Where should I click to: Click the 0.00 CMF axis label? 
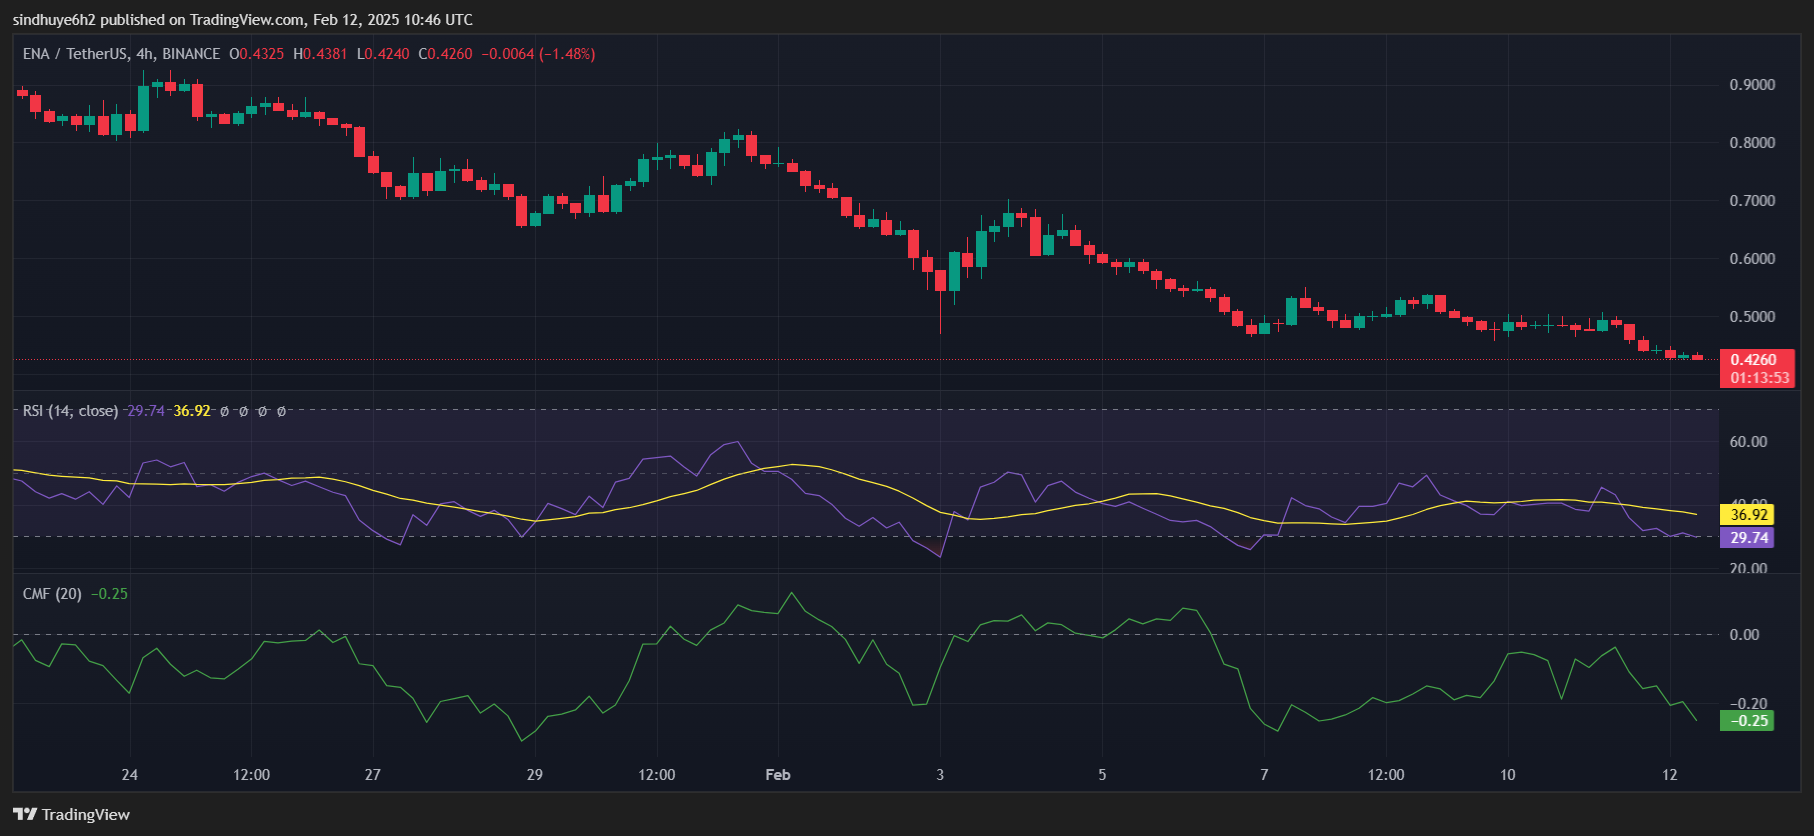pos(1745,635)
